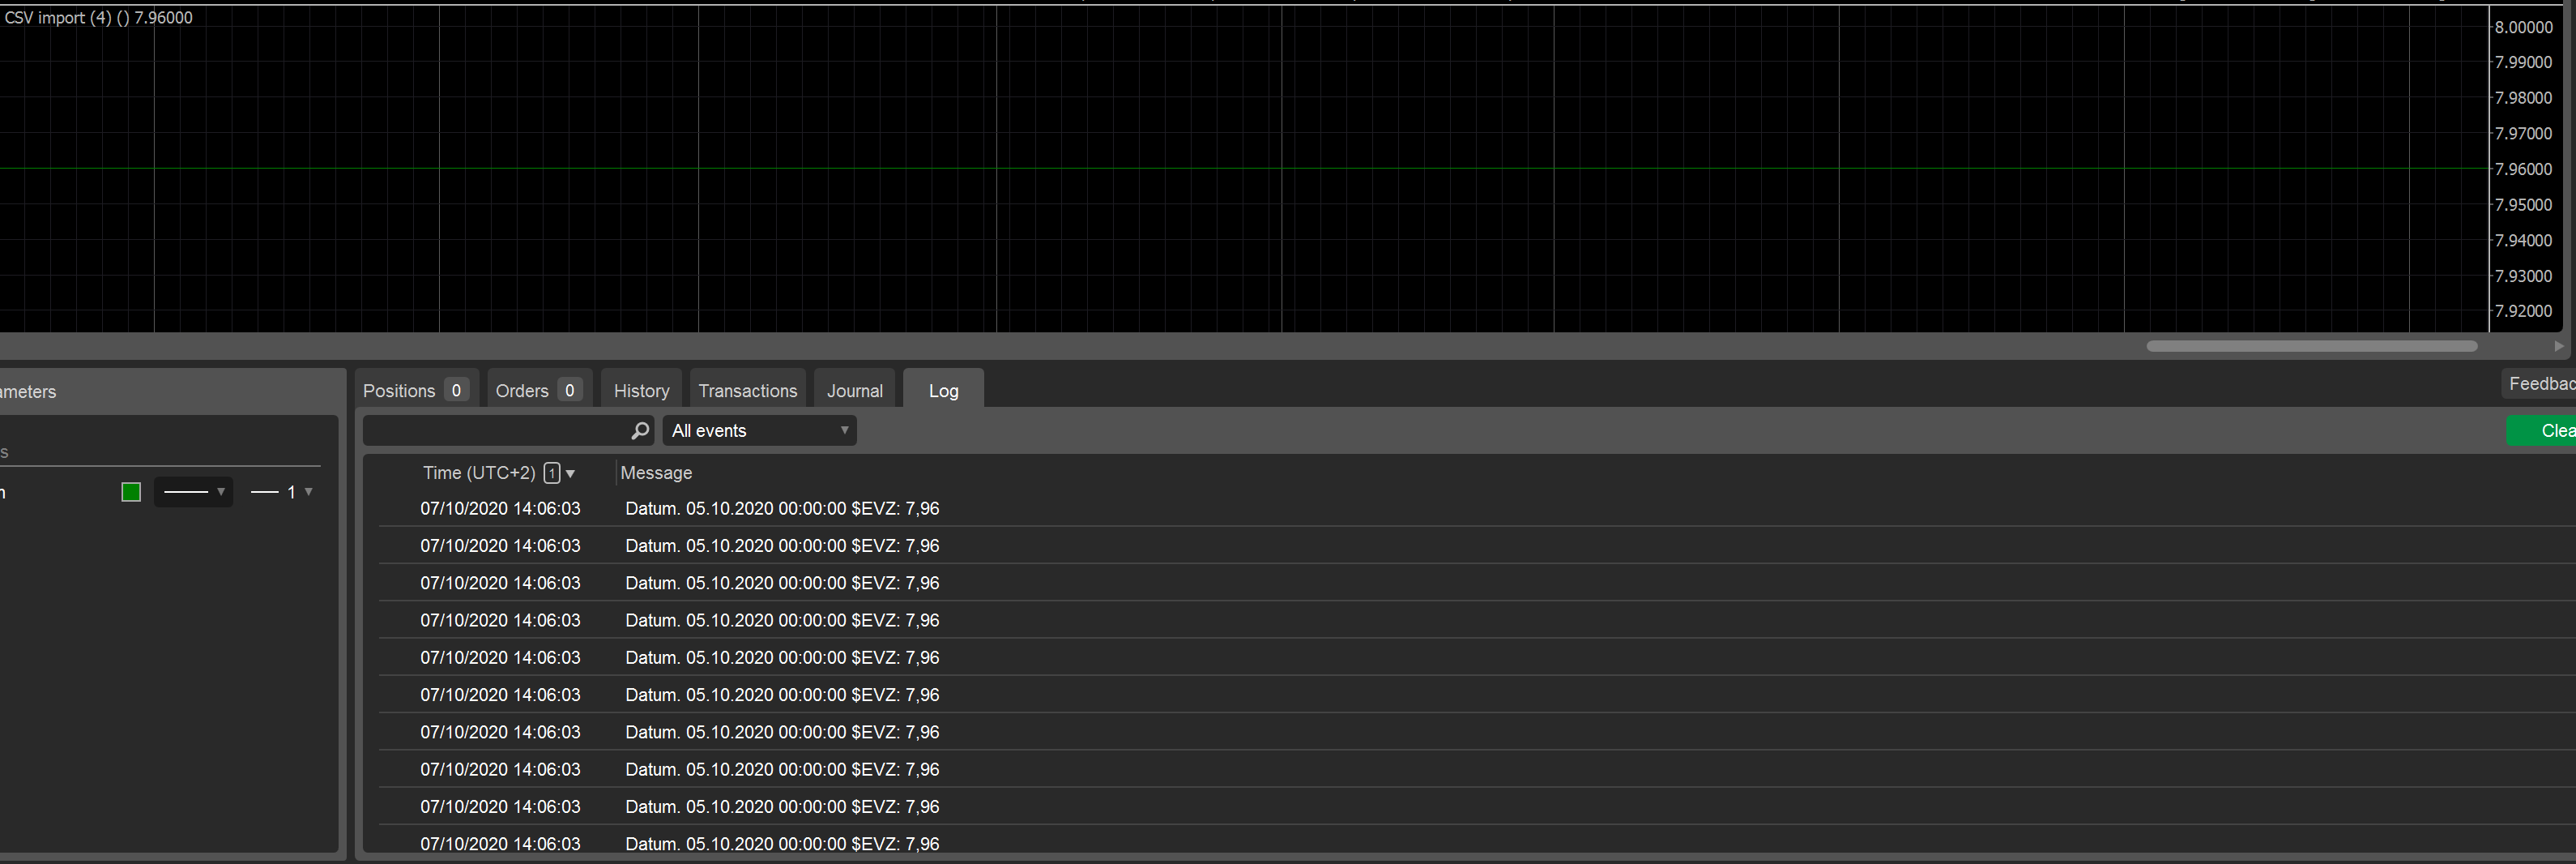Click the 7.96000 price axis label
Screen dimensions: 2576x864
click(x=2523, y=169)
